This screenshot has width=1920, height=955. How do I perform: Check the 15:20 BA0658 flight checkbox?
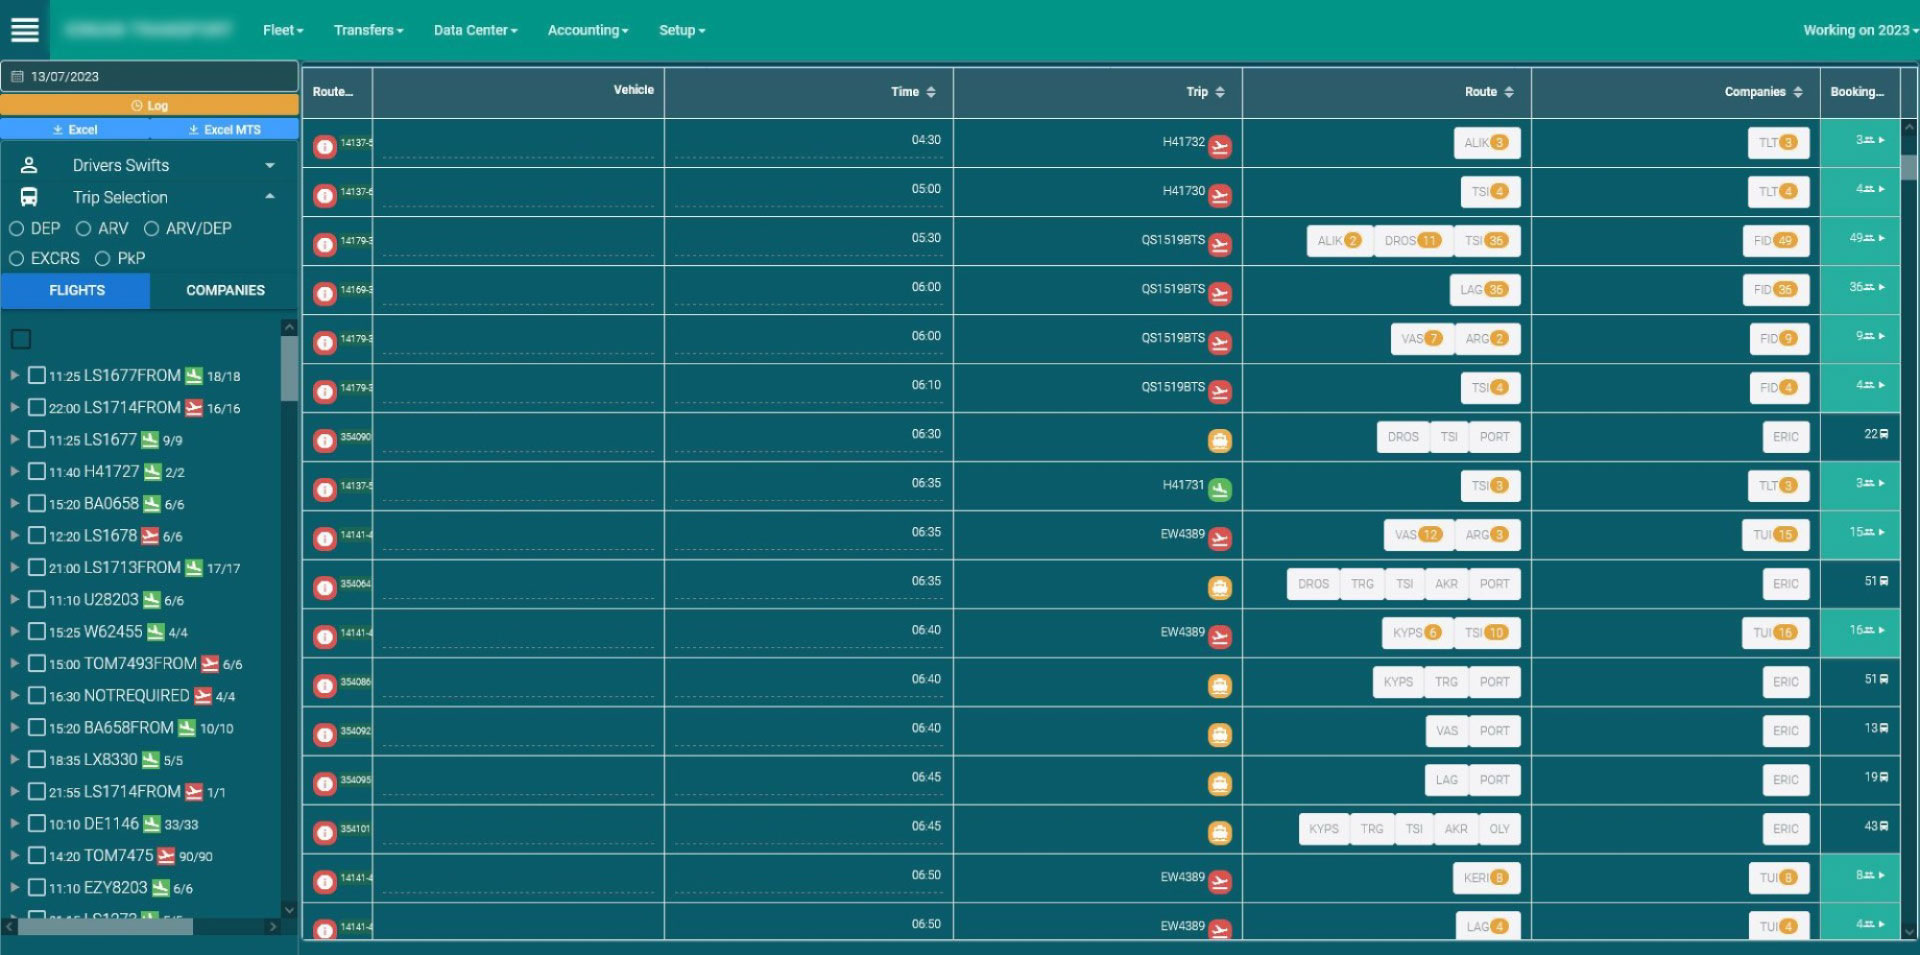37,503
